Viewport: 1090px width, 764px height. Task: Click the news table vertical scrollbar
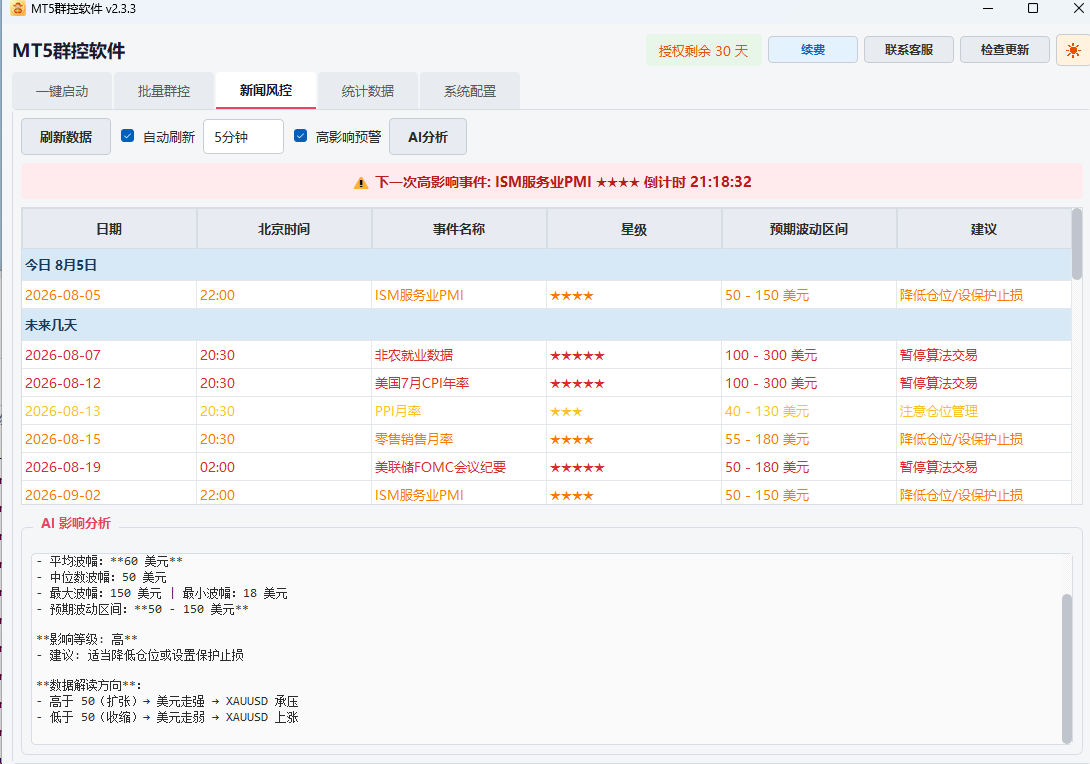[x=1077, y=244]
